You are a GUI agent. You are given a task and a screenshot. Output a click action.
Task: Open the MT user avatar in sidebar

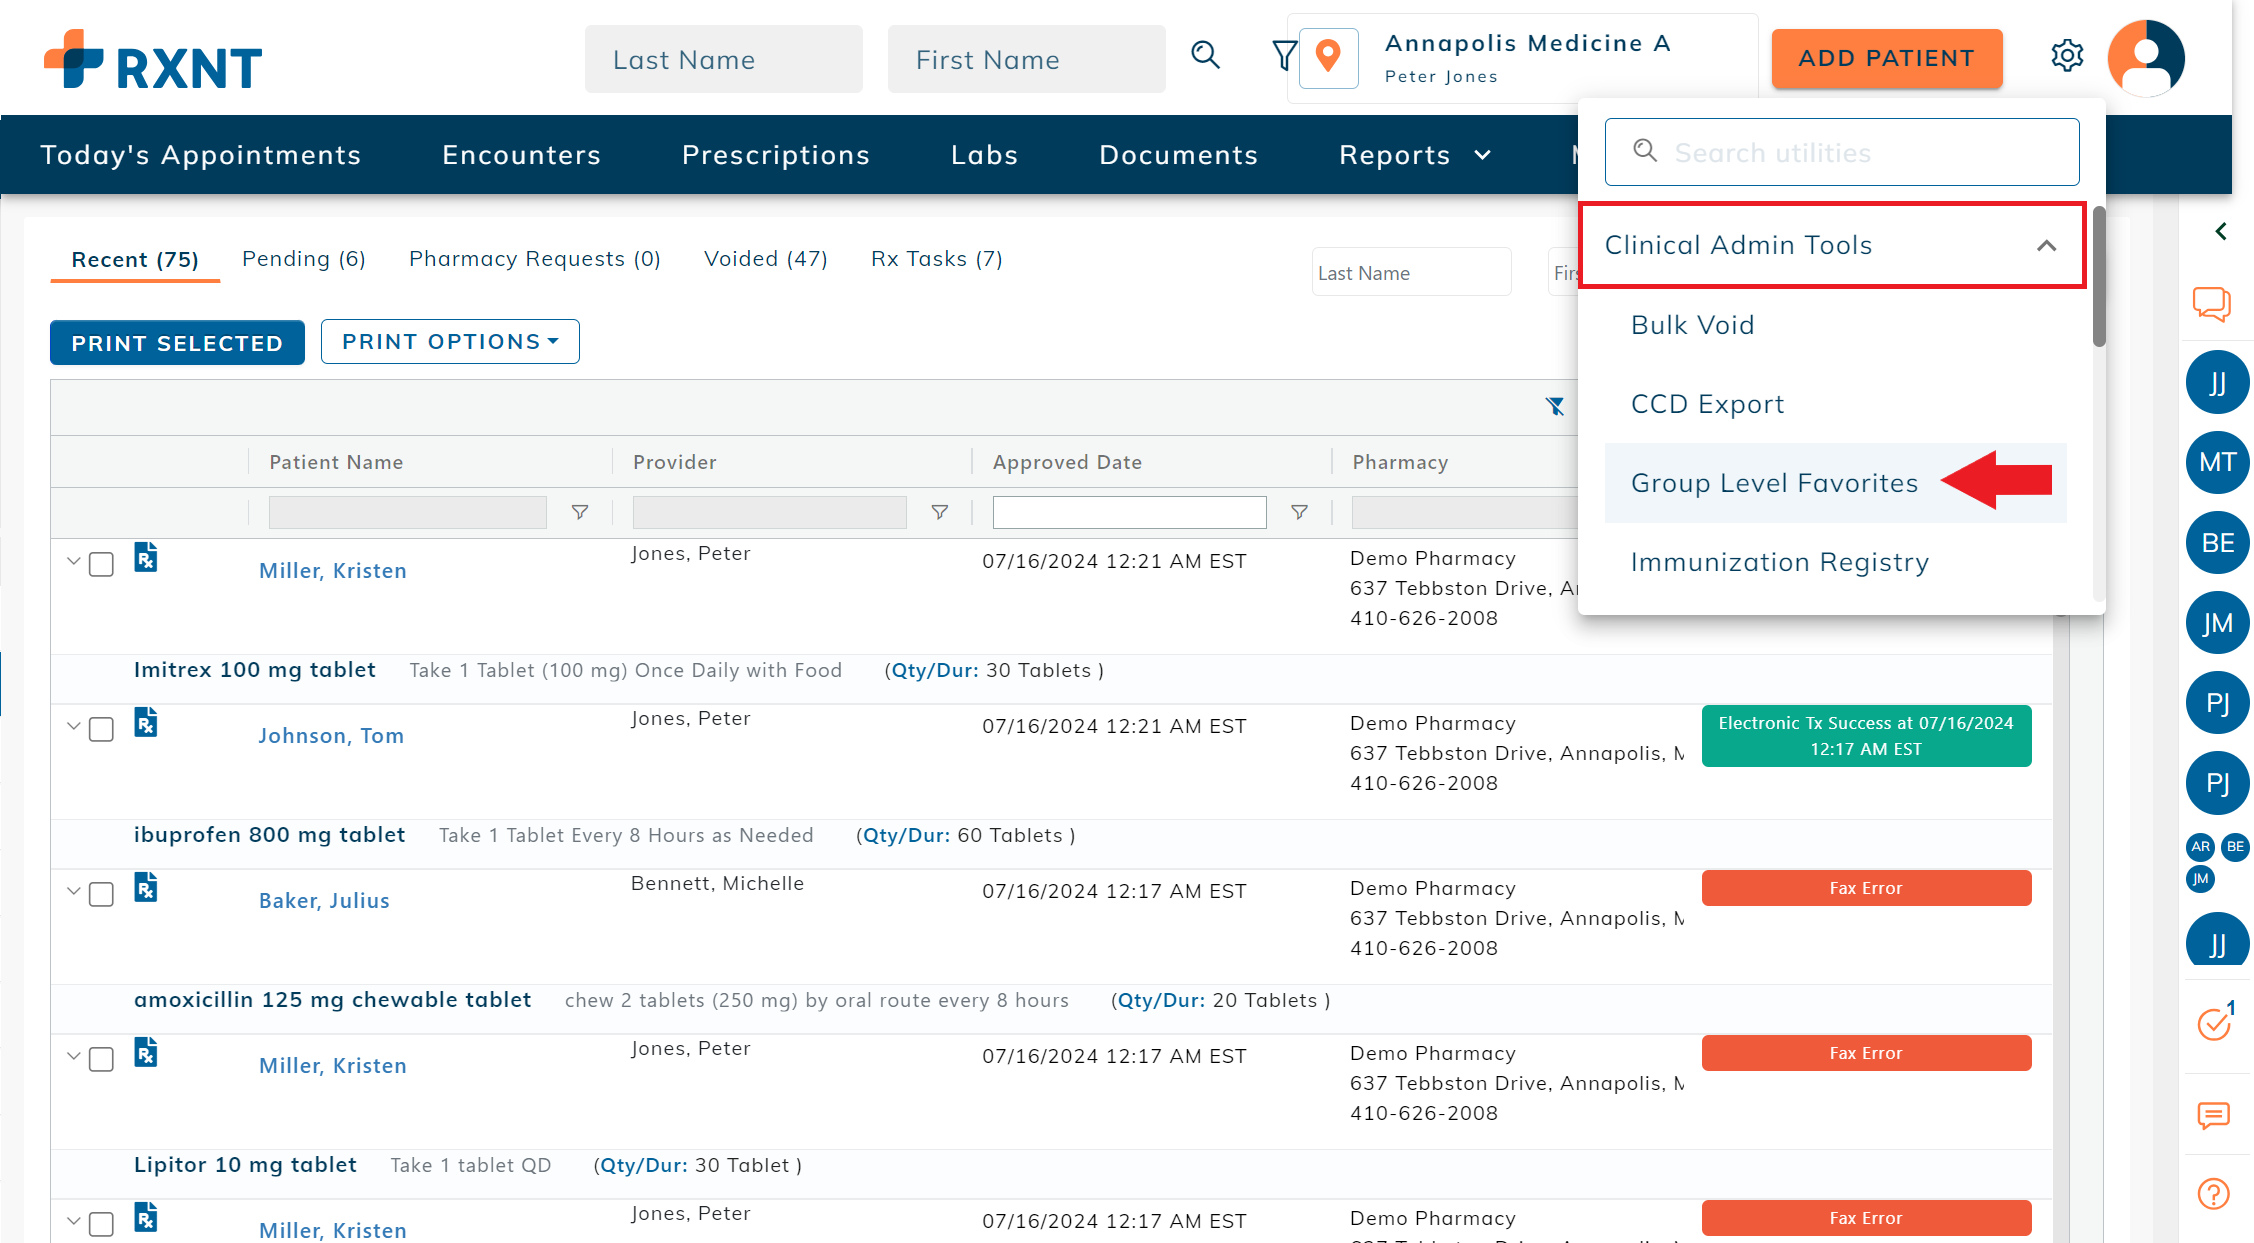coord(2217,462)
